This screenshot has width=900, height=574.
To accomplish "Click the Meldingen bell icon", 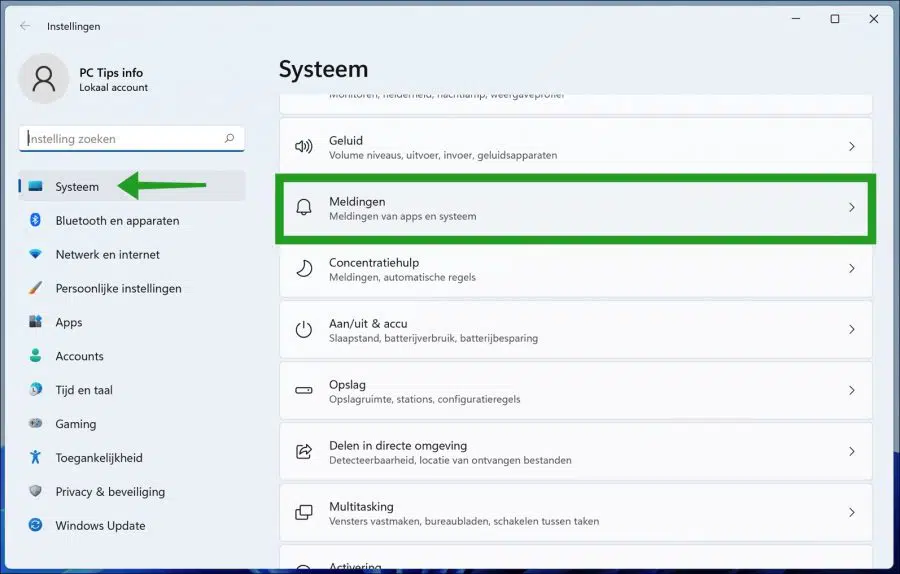I will 304,207.
